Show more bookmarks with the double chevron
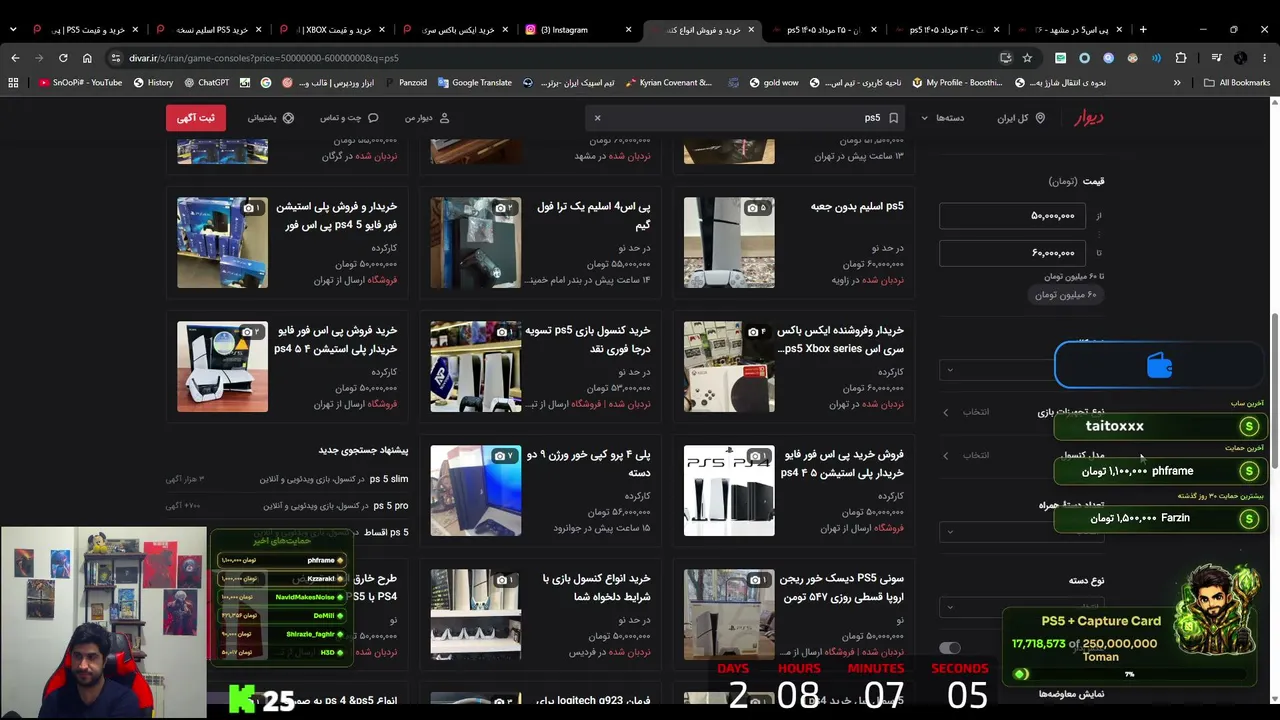The height and width of the screenshot is (720, 1280). tap(1177, 83)
